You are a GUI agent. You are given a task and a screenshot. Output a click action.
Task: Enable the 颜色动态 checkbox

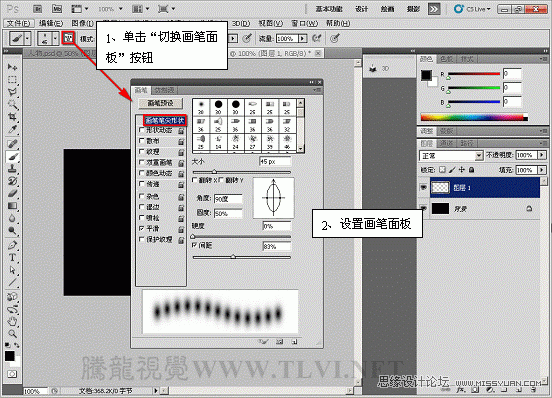142,173
